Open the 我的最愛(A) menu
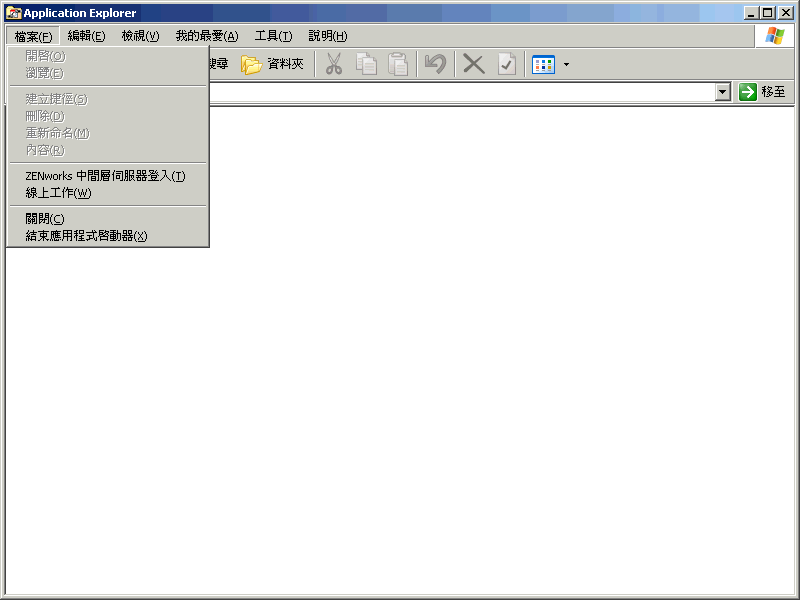The width and height of the screenshot is (800, 600). pos(207,36)
